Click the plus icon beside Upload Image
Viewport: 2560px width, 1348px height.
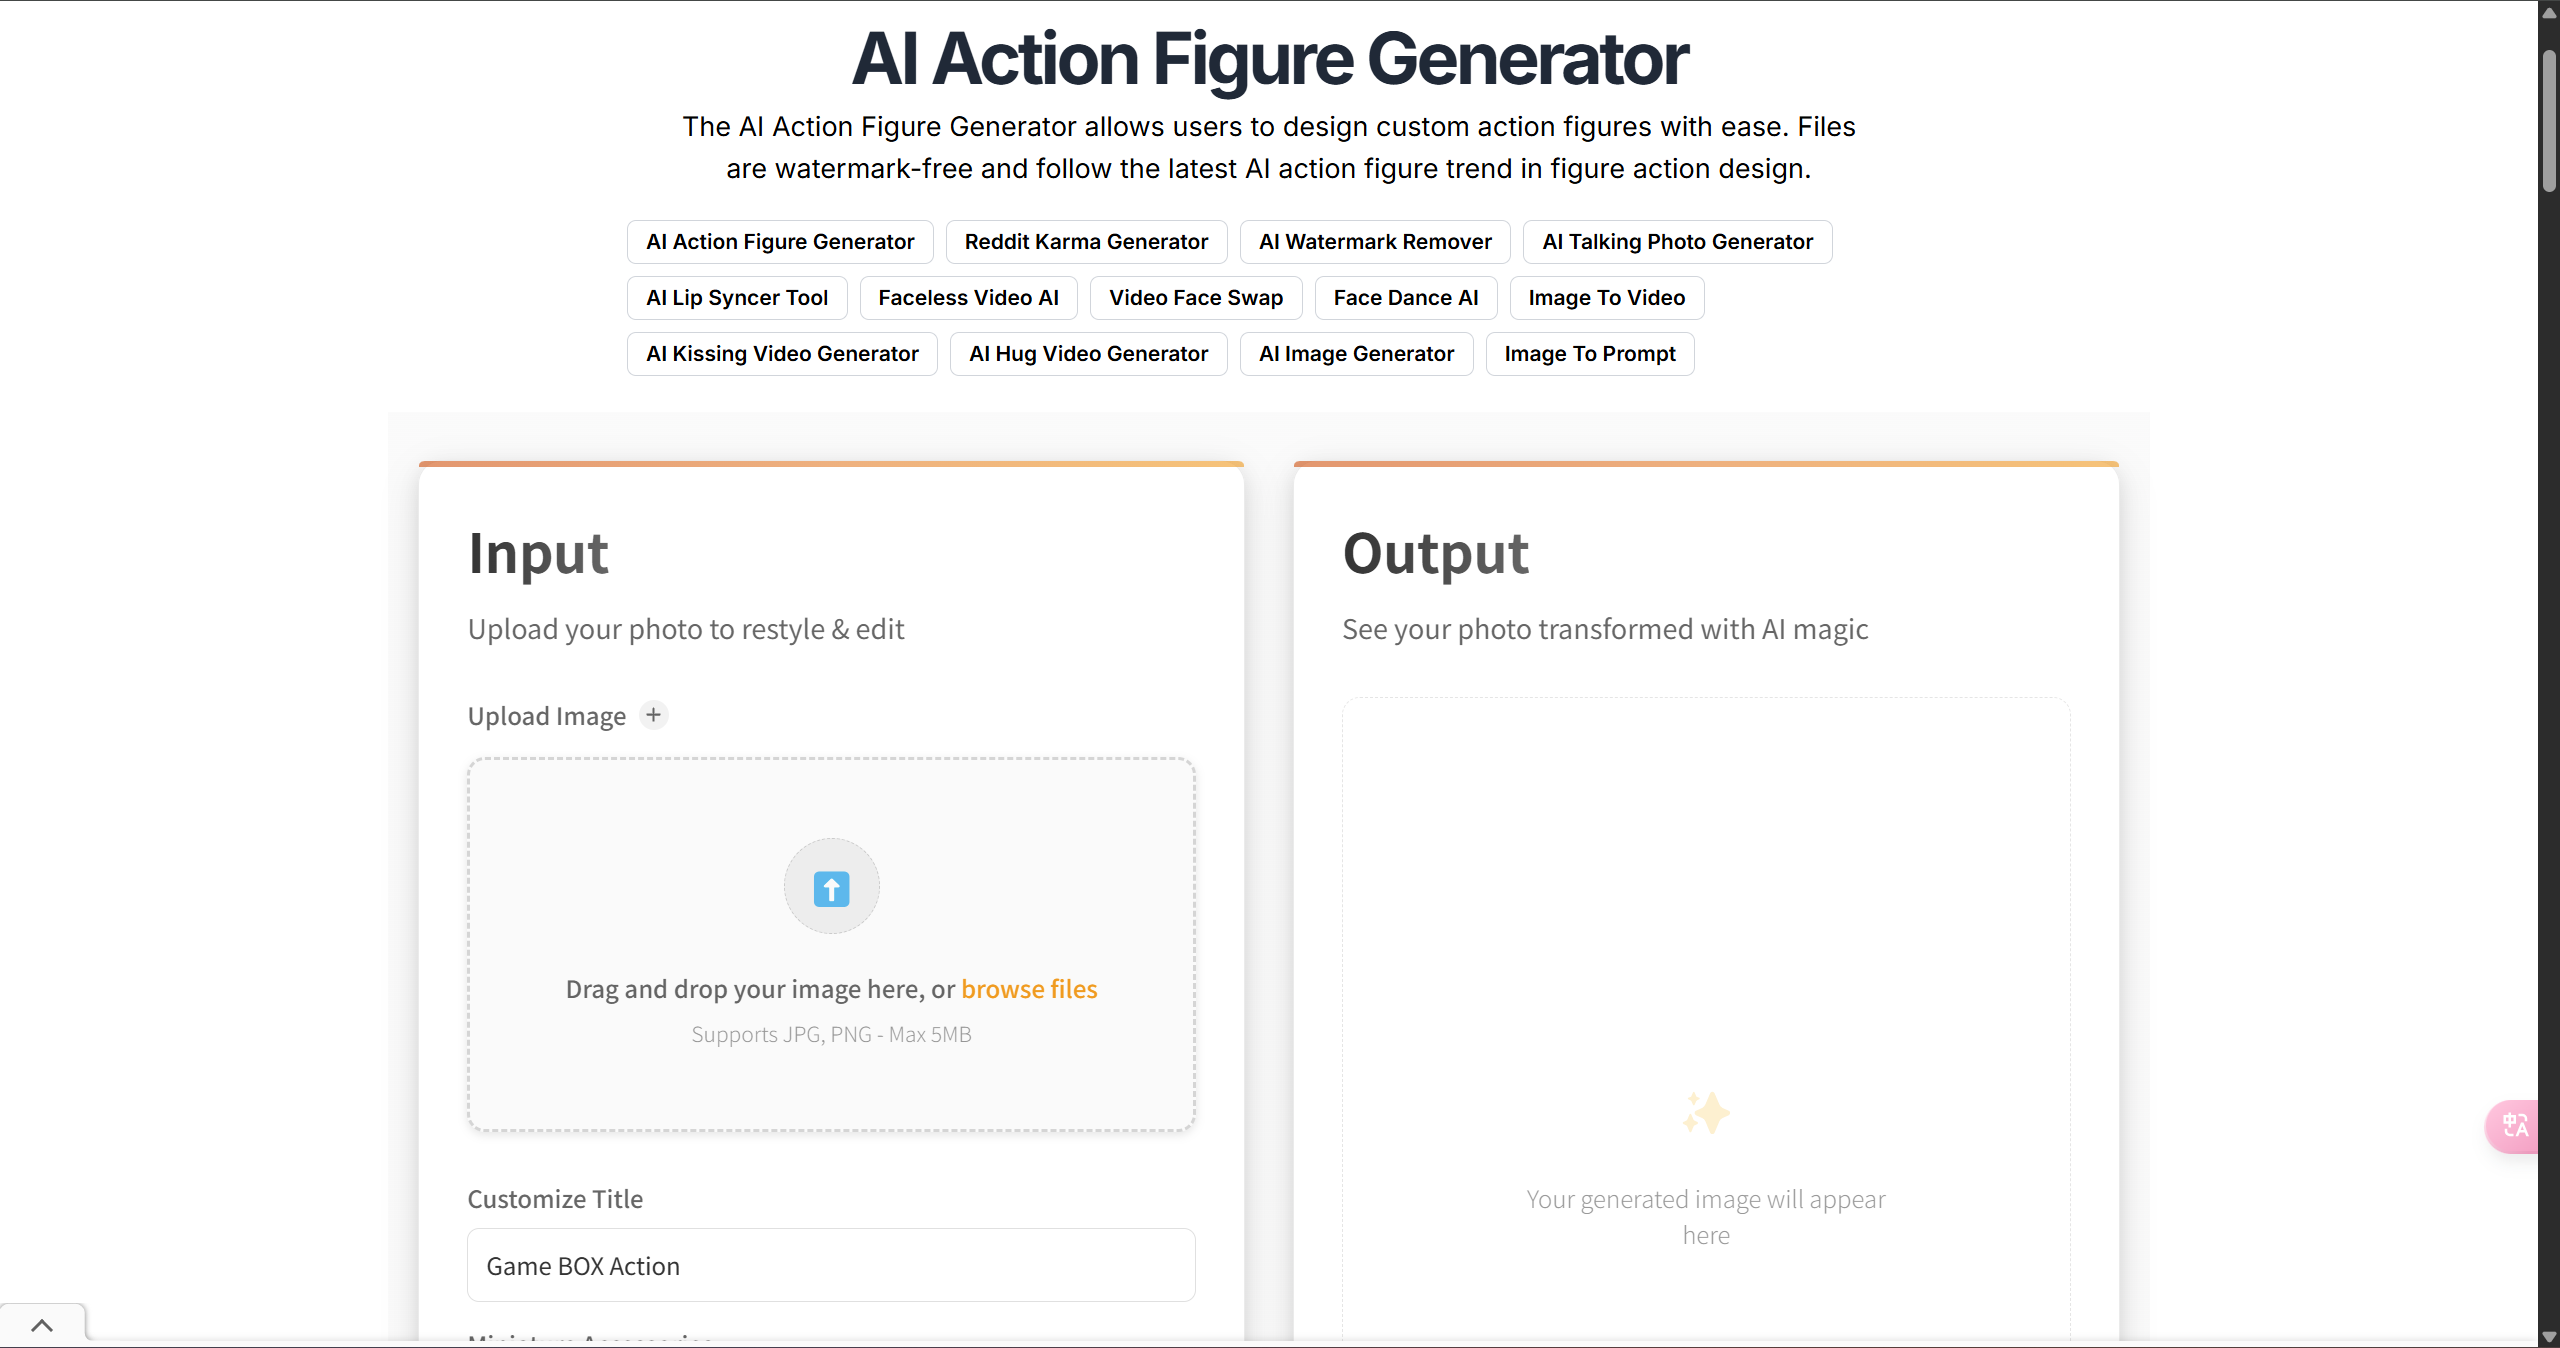(655, 715)
